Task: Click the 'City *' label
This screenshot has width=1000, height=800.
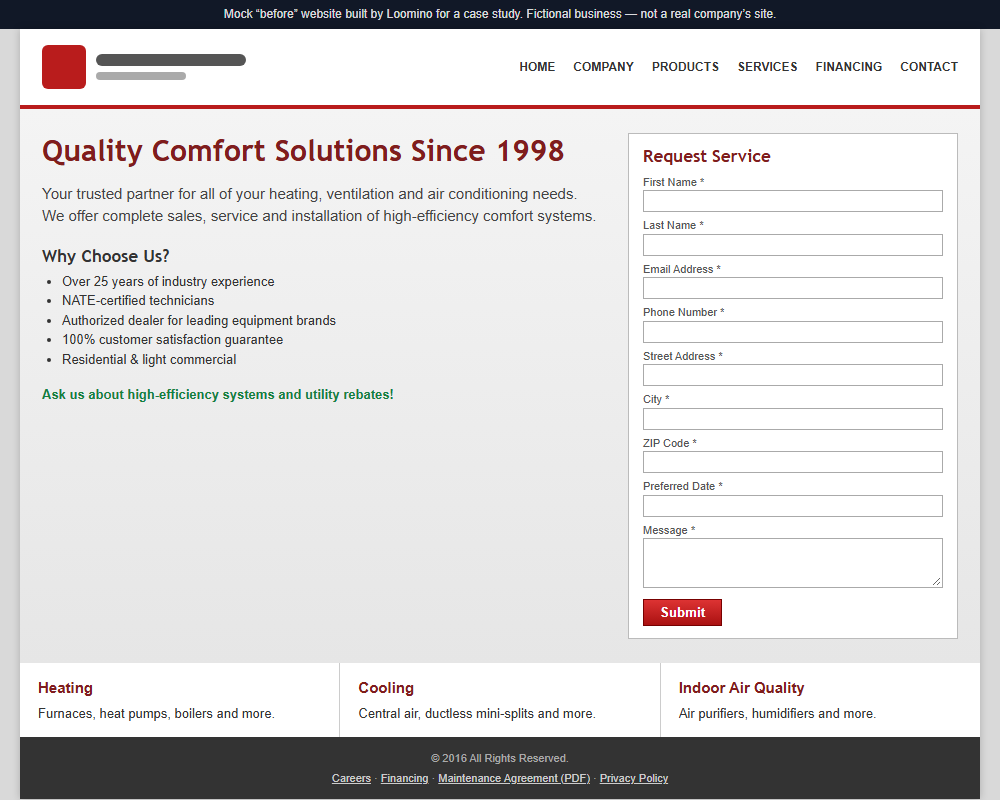Action: pyautogui.click(x=656, y=399)
